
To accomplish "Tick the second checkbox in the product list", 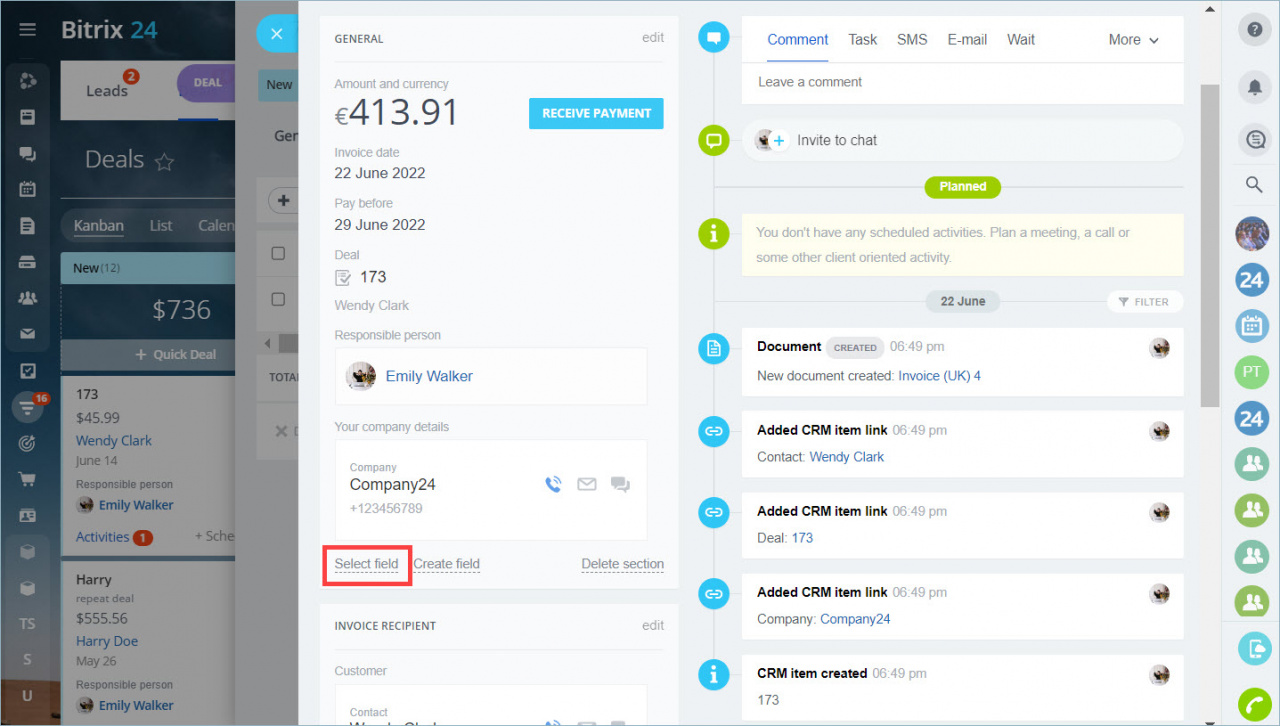I will click(279, 299).
